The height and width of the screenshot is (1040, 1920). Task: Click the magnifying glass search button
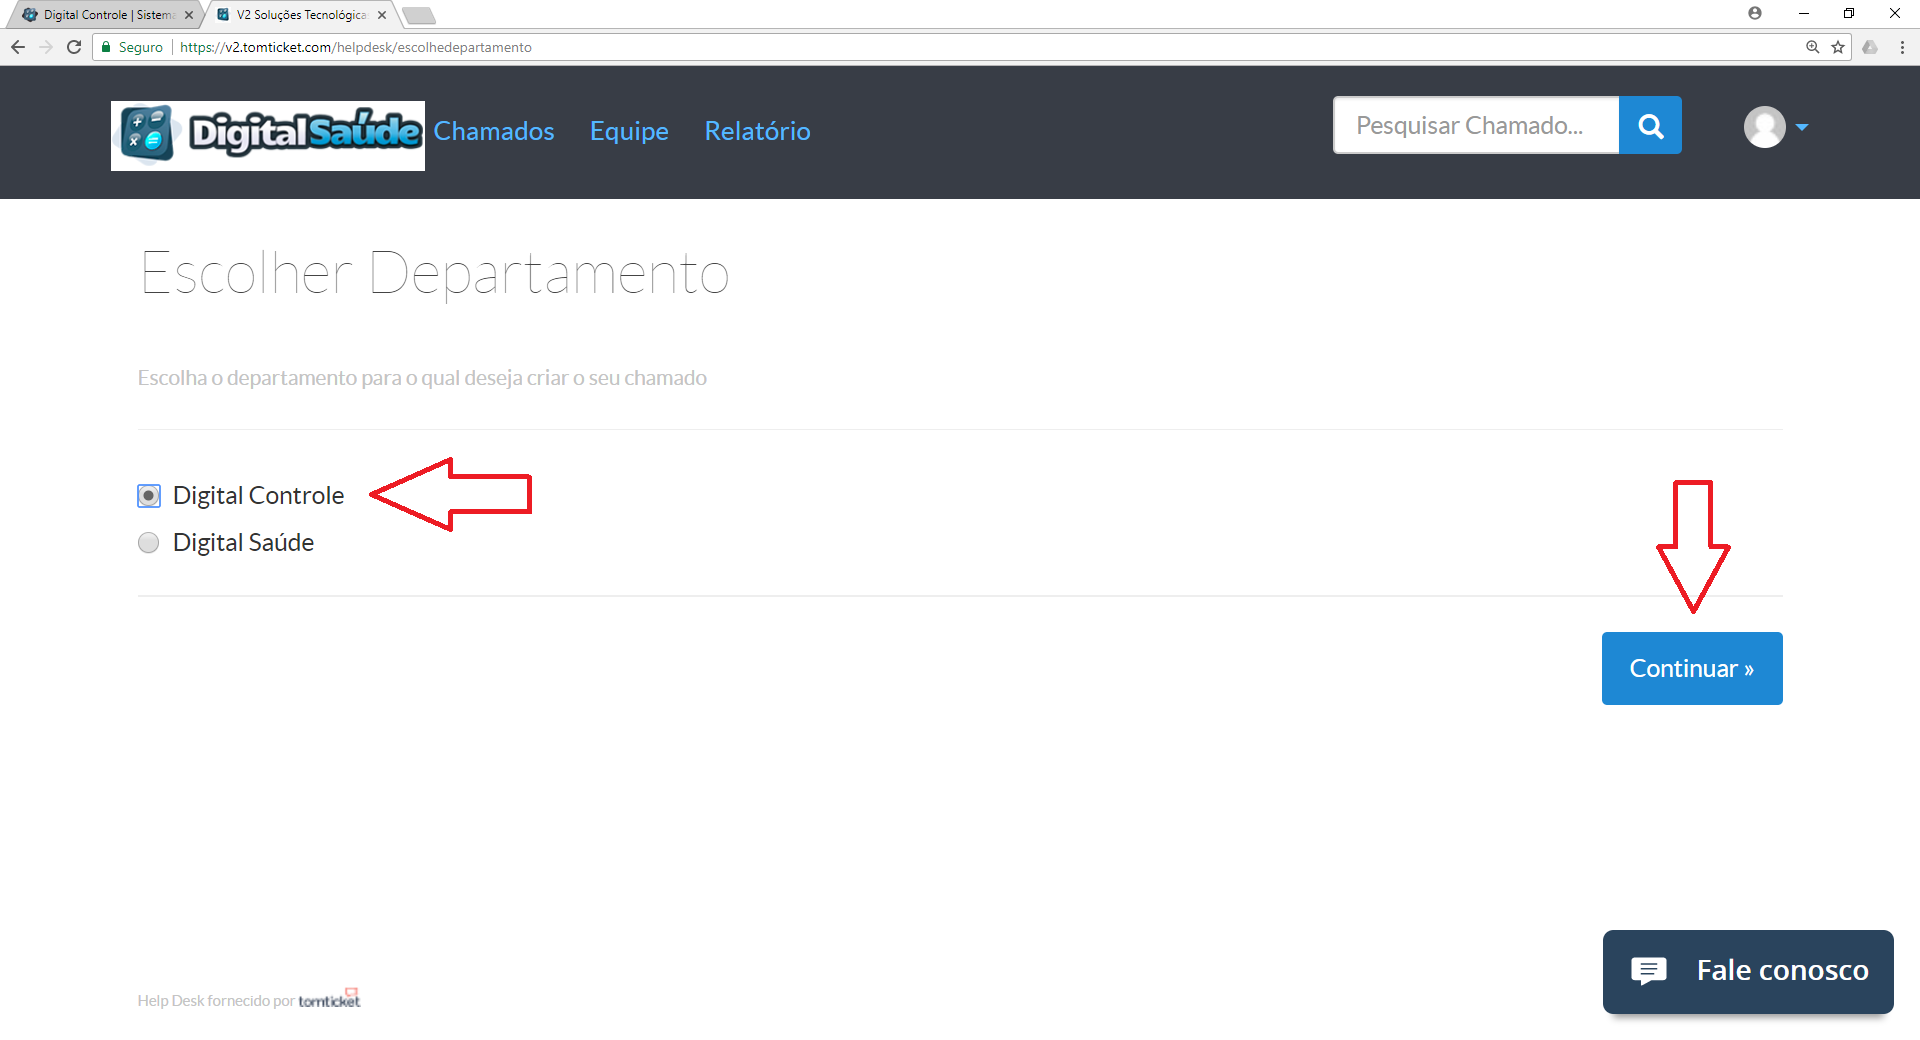[x=1650, y=126]
